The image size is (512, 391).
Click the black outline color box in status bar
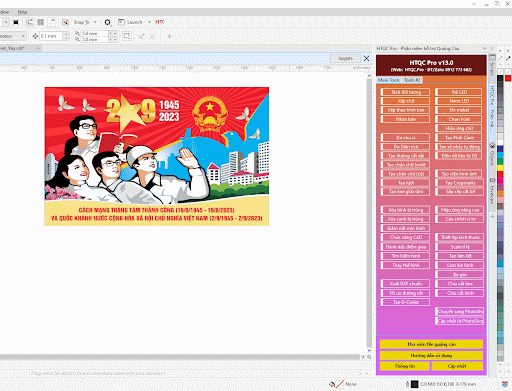[x=414, y=384]
